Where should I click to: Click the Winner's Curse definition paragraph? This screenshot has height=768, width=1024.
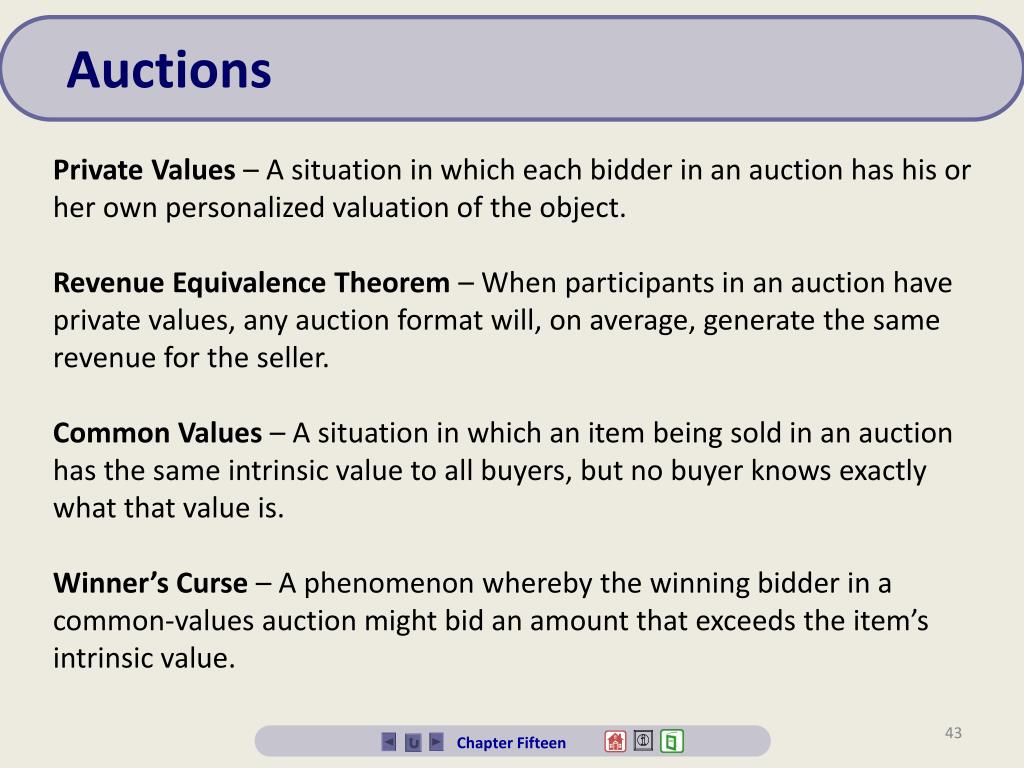click(490, 620)
